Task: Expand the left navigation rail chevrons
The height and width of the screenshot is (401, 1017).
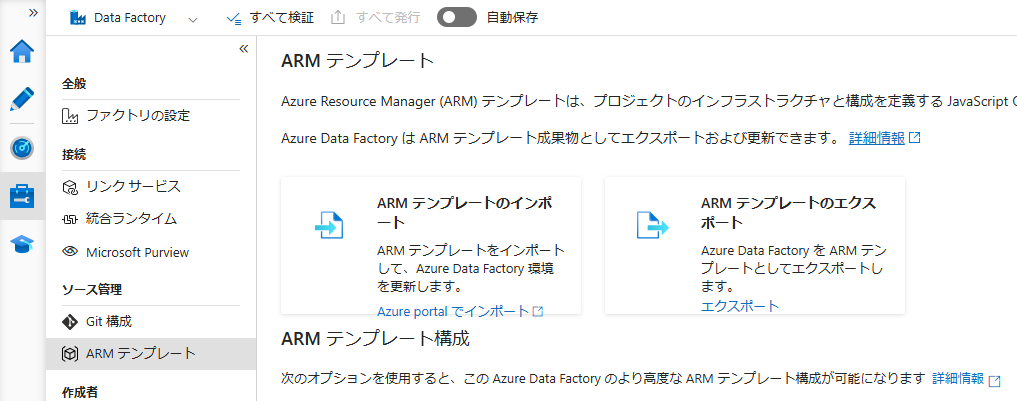Action: 33,13
